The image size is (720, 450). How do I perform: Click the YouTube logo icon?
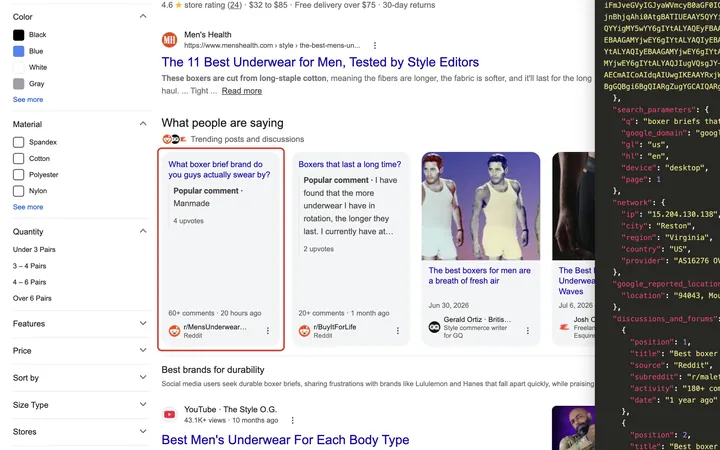(x=169, y=415)
